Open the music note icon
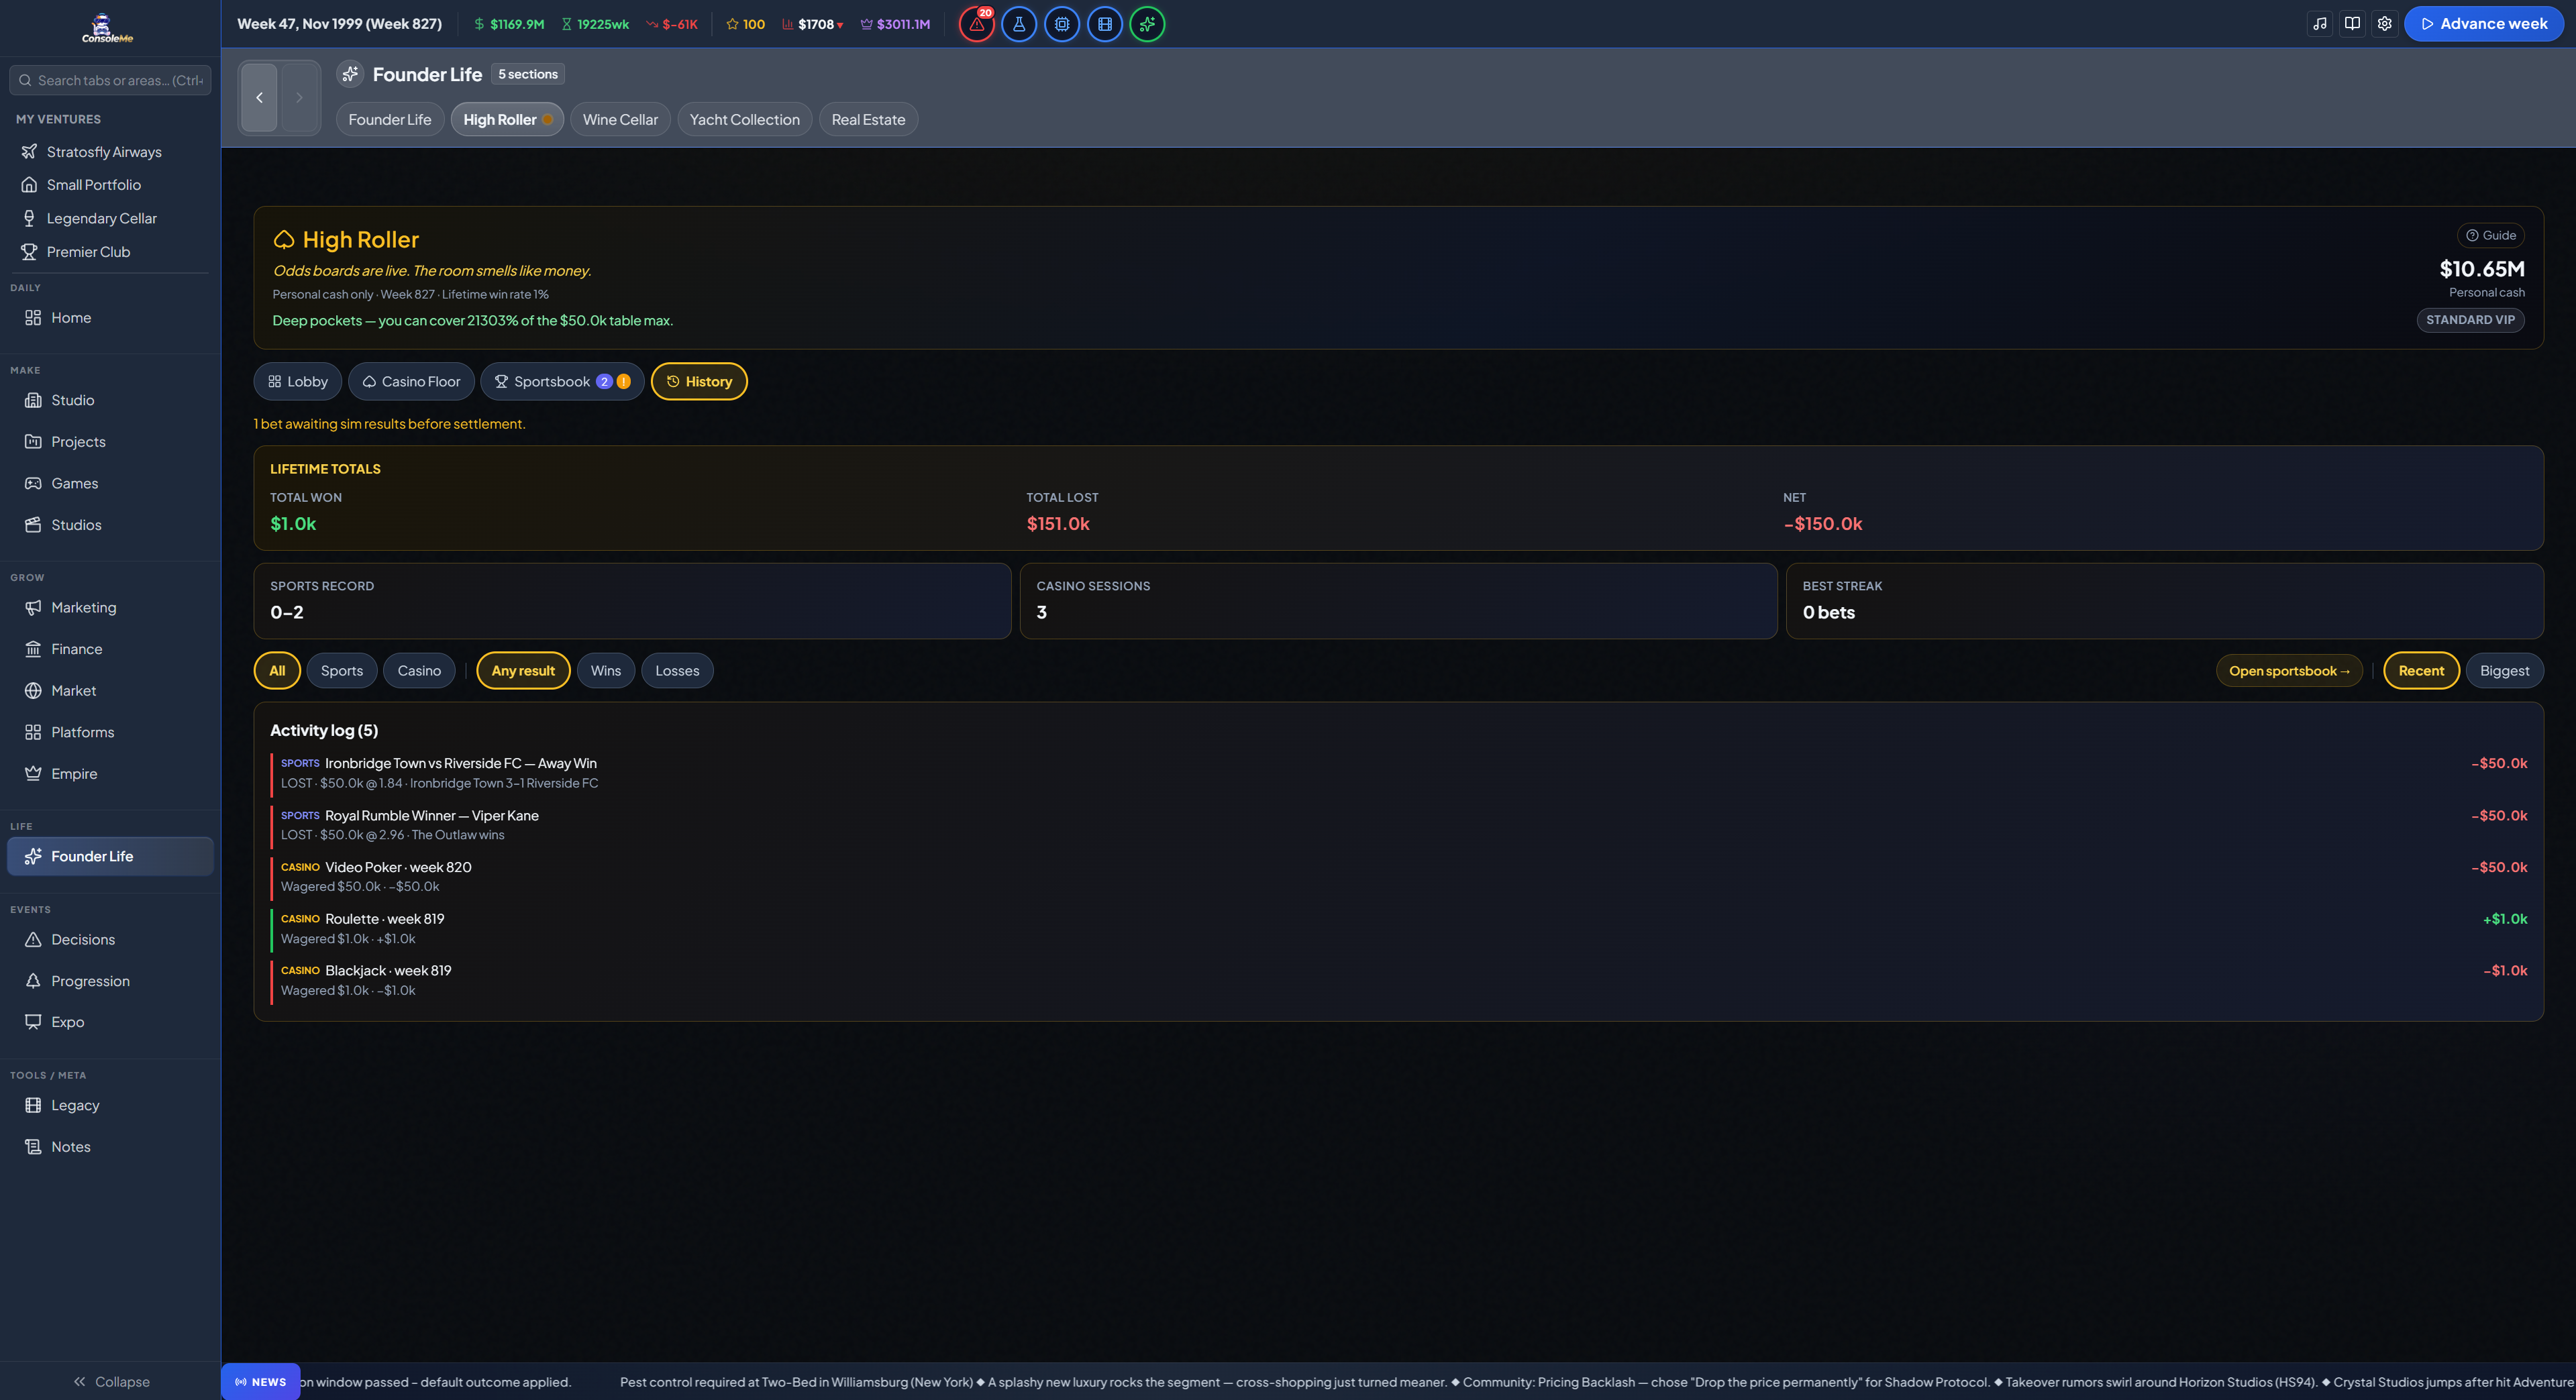Image resolution: width=2576 pixels, height=1400 pixels. 2320,24
